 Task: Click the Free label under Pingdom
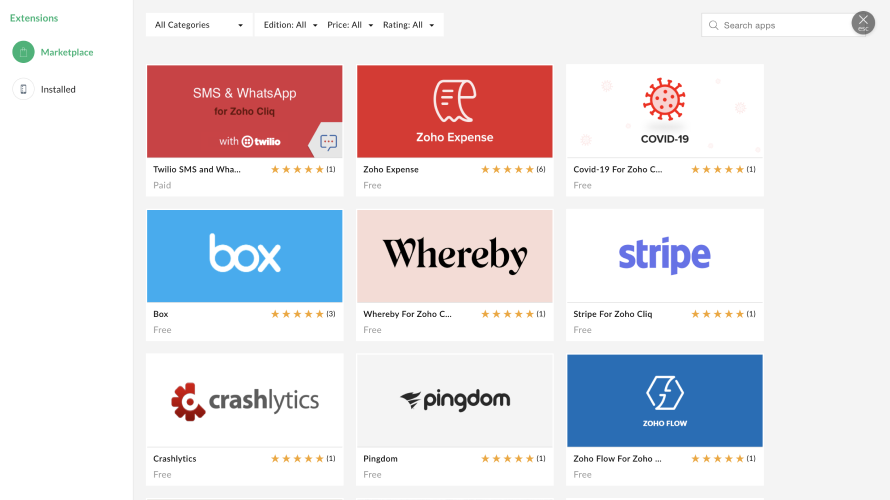pyautogui.click(x=372, y=474)
